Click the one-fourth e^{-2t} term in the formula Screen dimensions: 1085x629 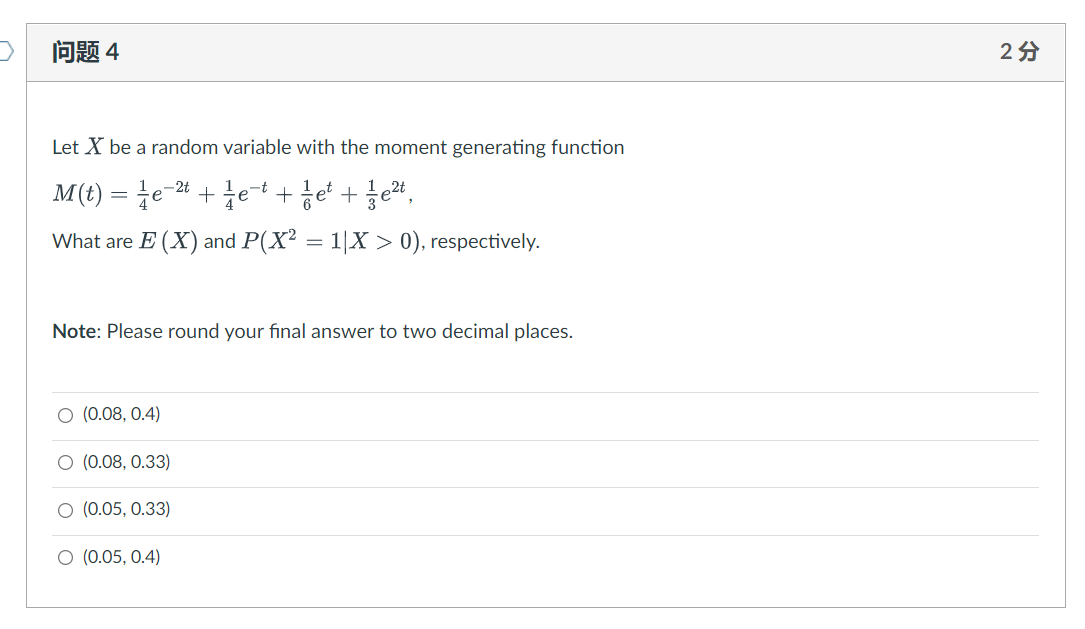(x=164, y=194)
